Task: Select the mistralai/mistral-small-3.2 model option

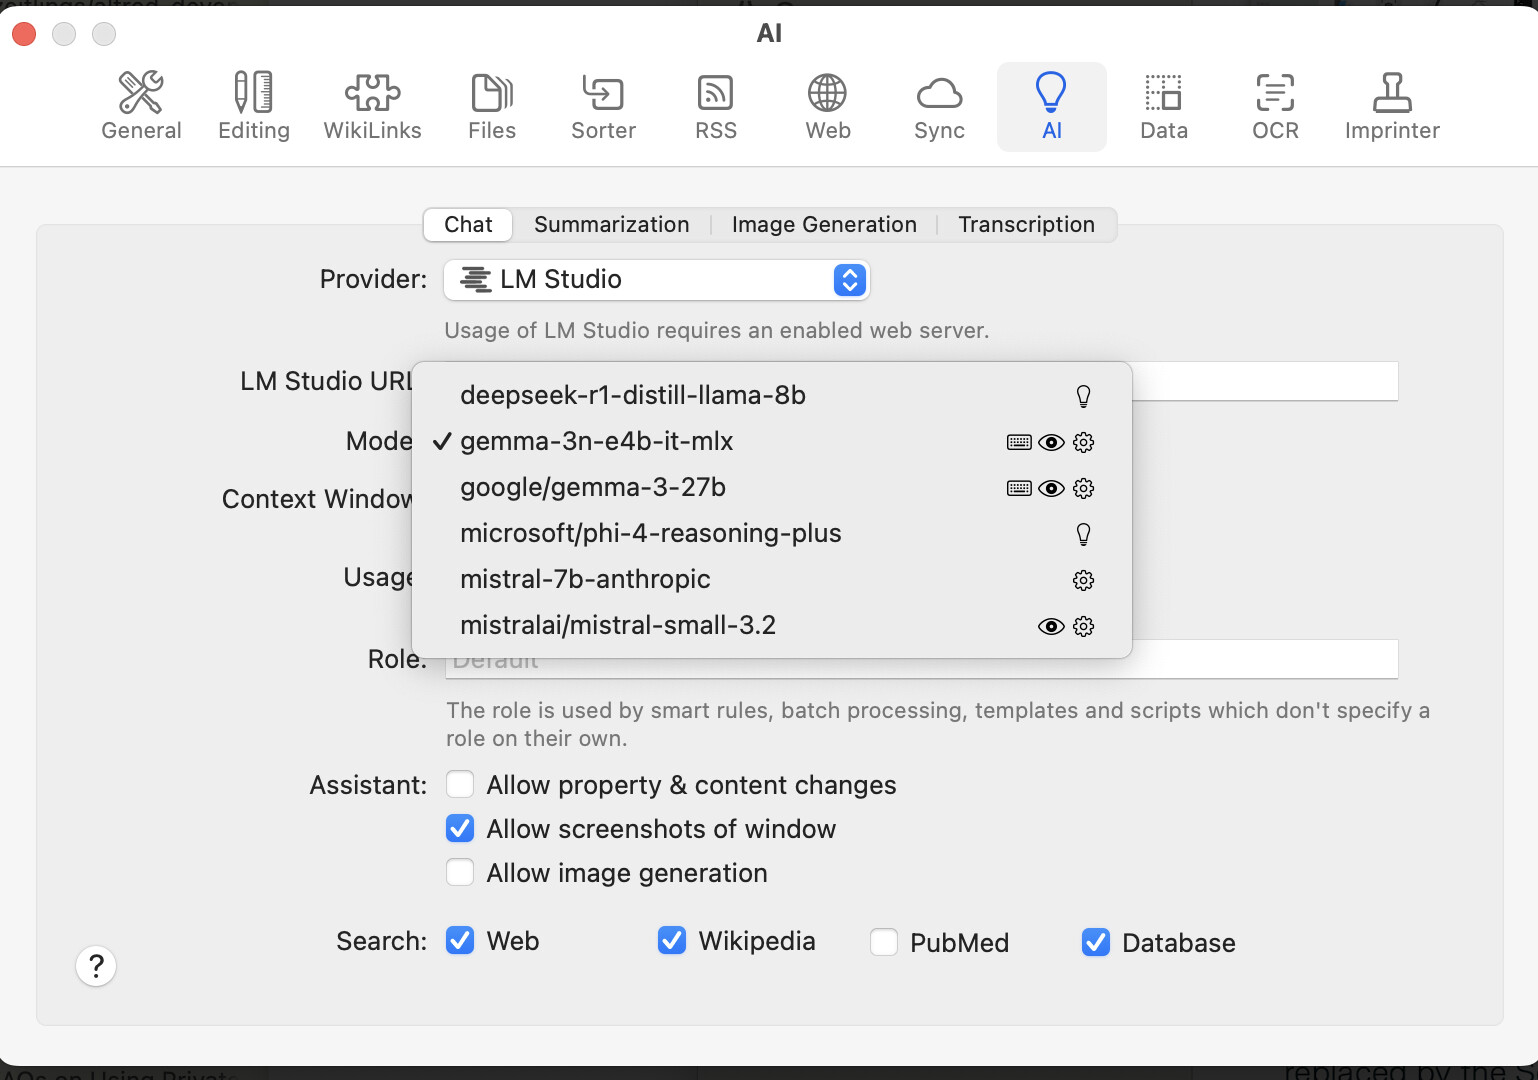Action: click(617, 626)
